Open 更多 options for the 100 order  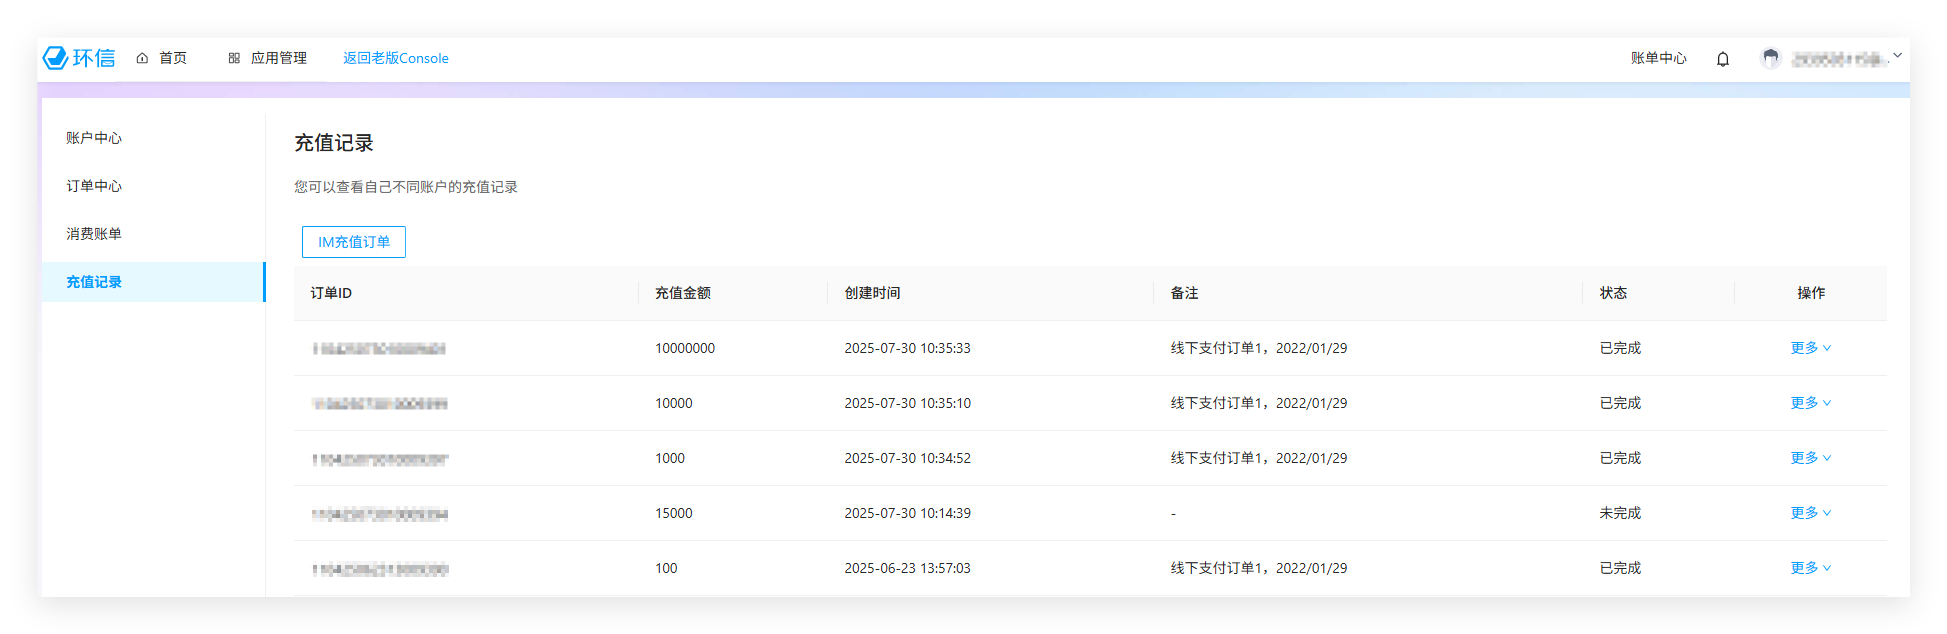(x=1810, y=568)
